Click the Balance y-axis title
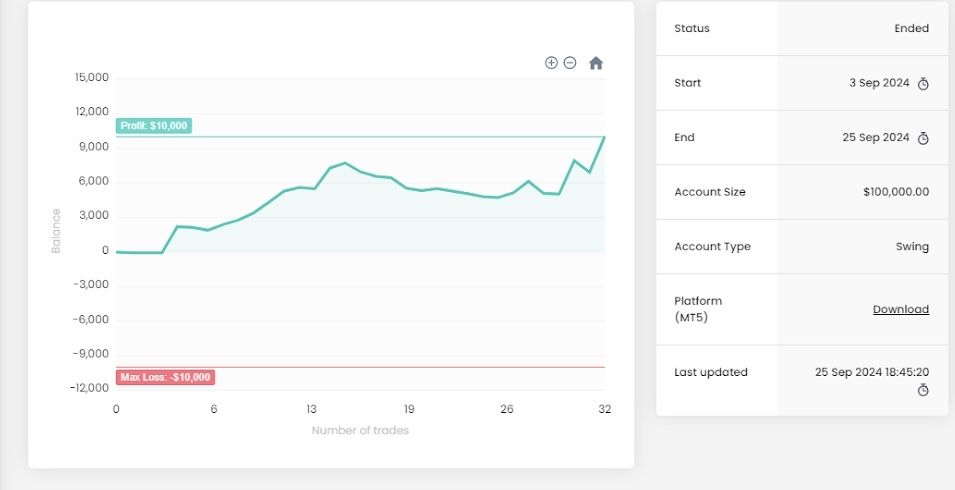 (x=56, y=230)
